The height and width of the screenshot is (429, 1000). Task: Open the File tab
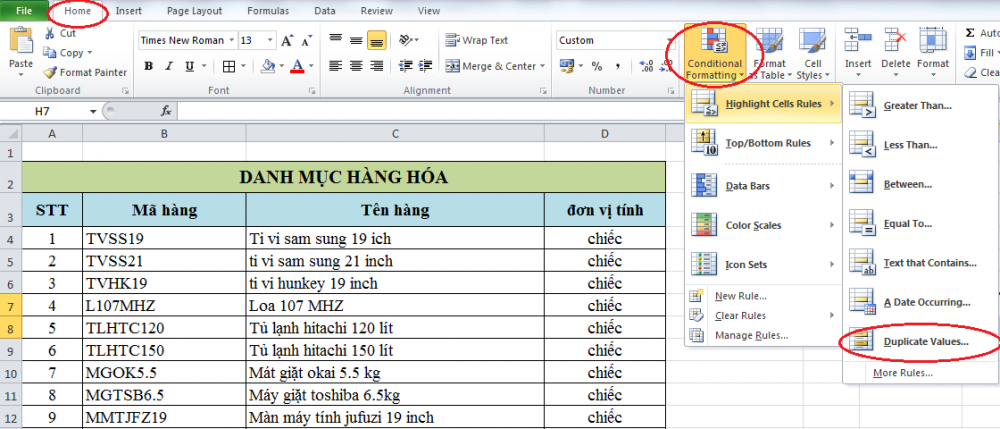[24, 11]
